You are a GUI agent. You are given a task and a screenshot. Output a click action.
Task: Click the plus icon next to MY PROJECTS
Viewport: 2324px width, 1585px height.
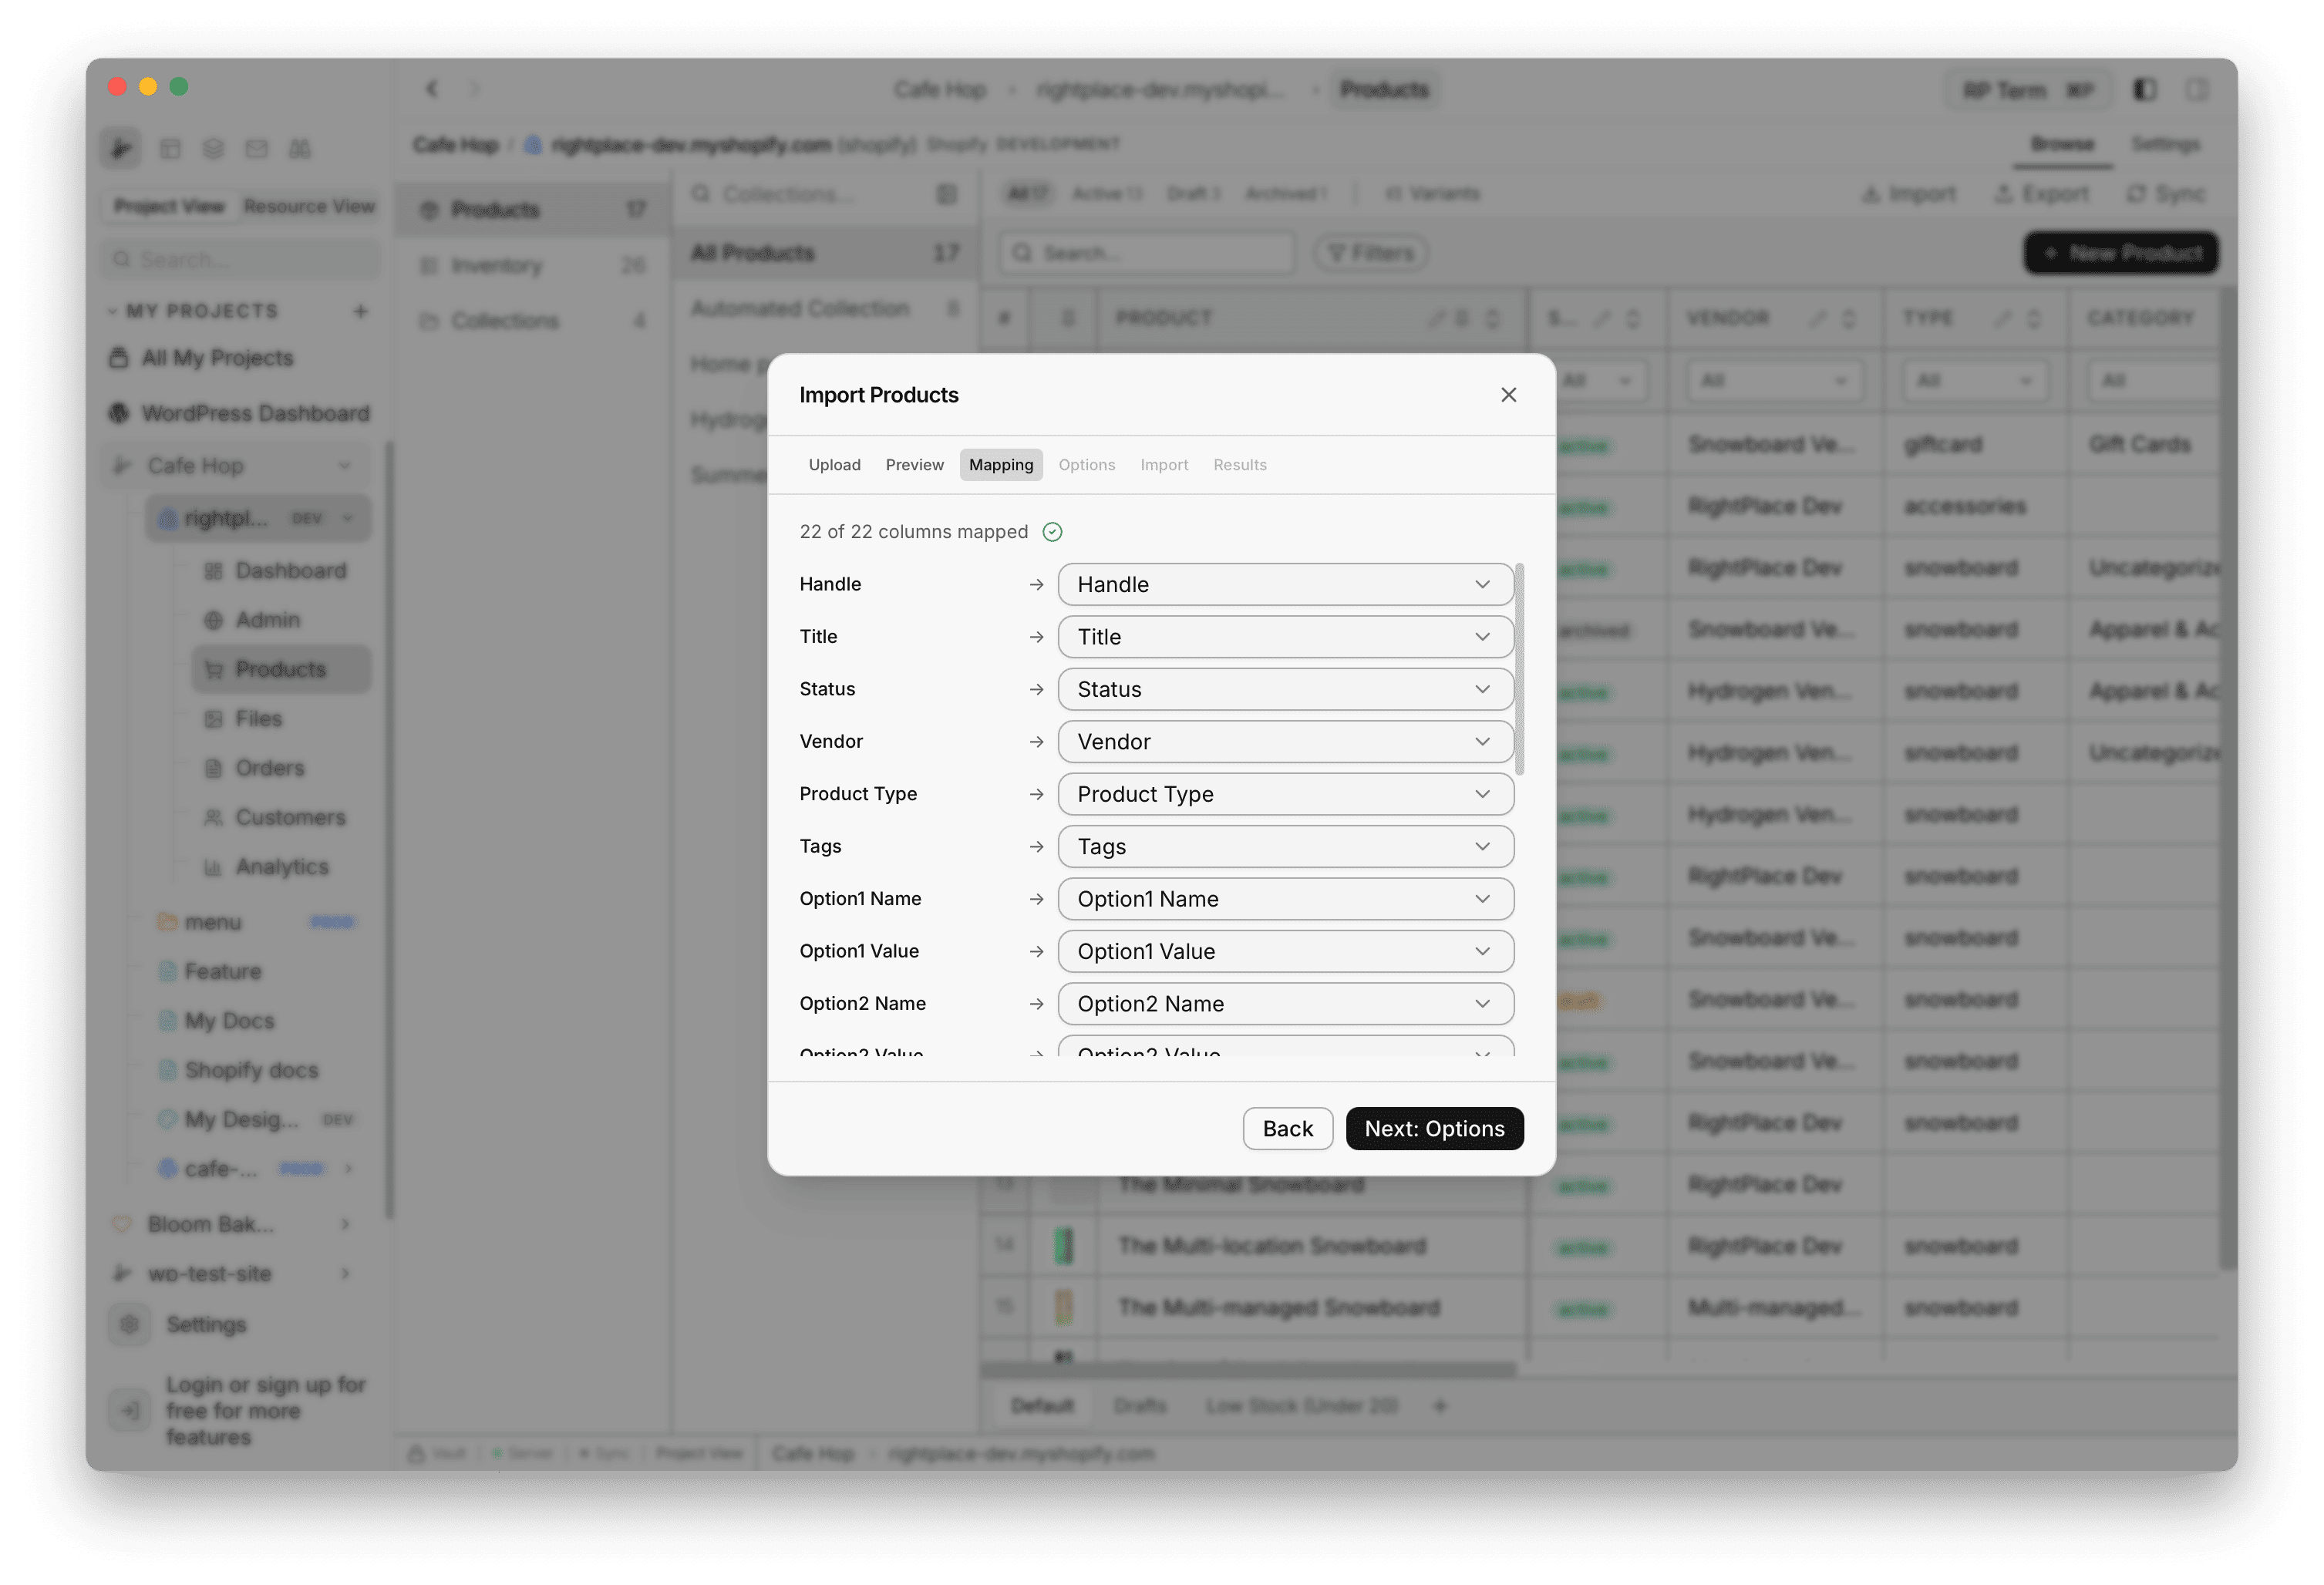[361, 311]
